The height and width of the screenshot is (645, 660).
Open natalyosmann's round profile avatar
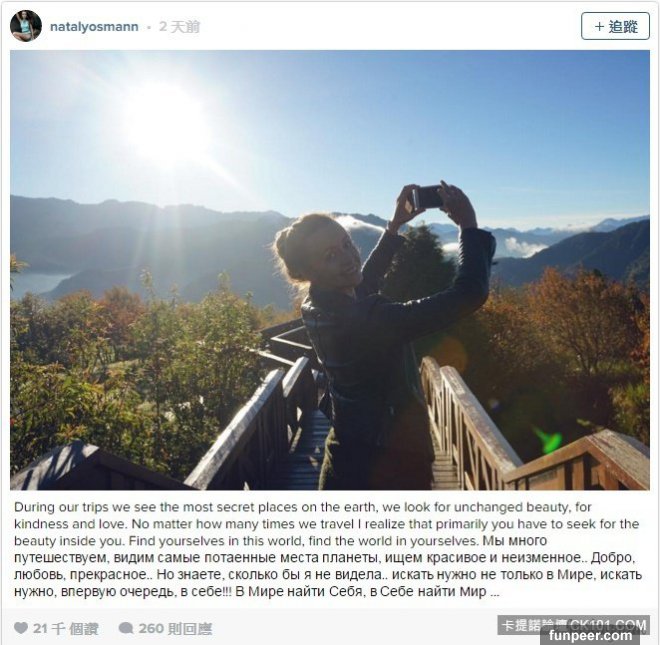[x=26, y=26]
